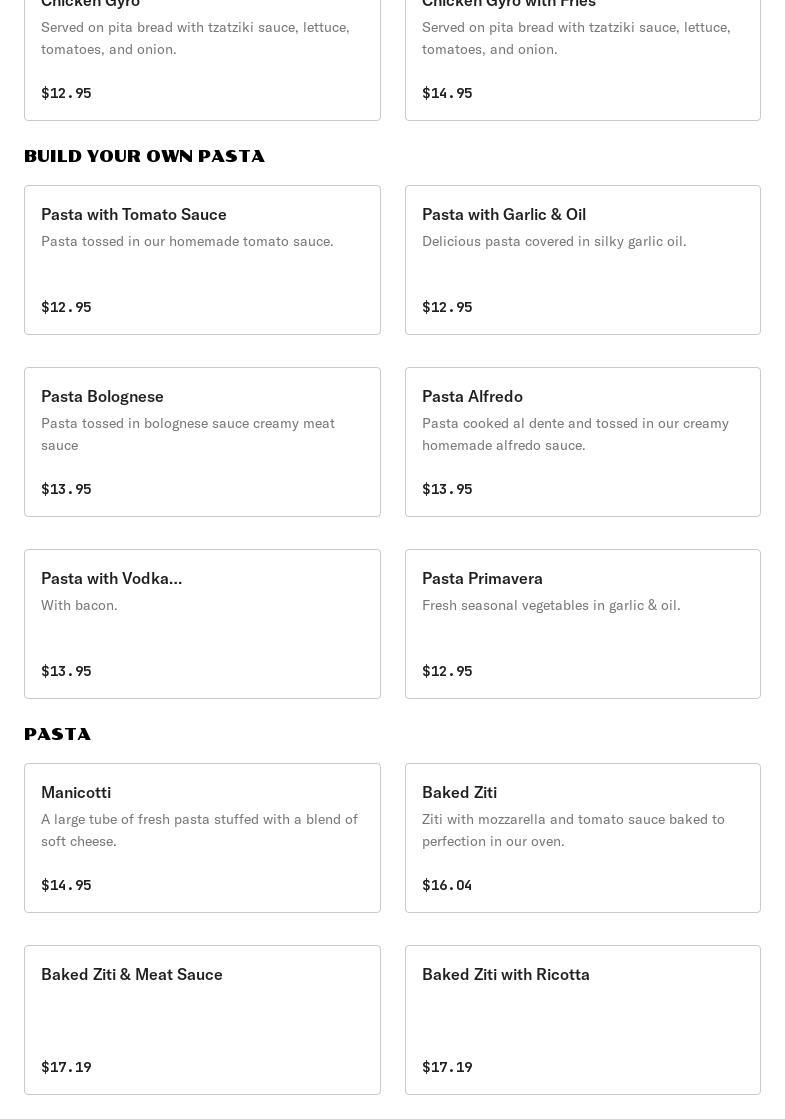Select the Pasta with Garlic & Oil card

pyautogui.click(x=582, y=259)
